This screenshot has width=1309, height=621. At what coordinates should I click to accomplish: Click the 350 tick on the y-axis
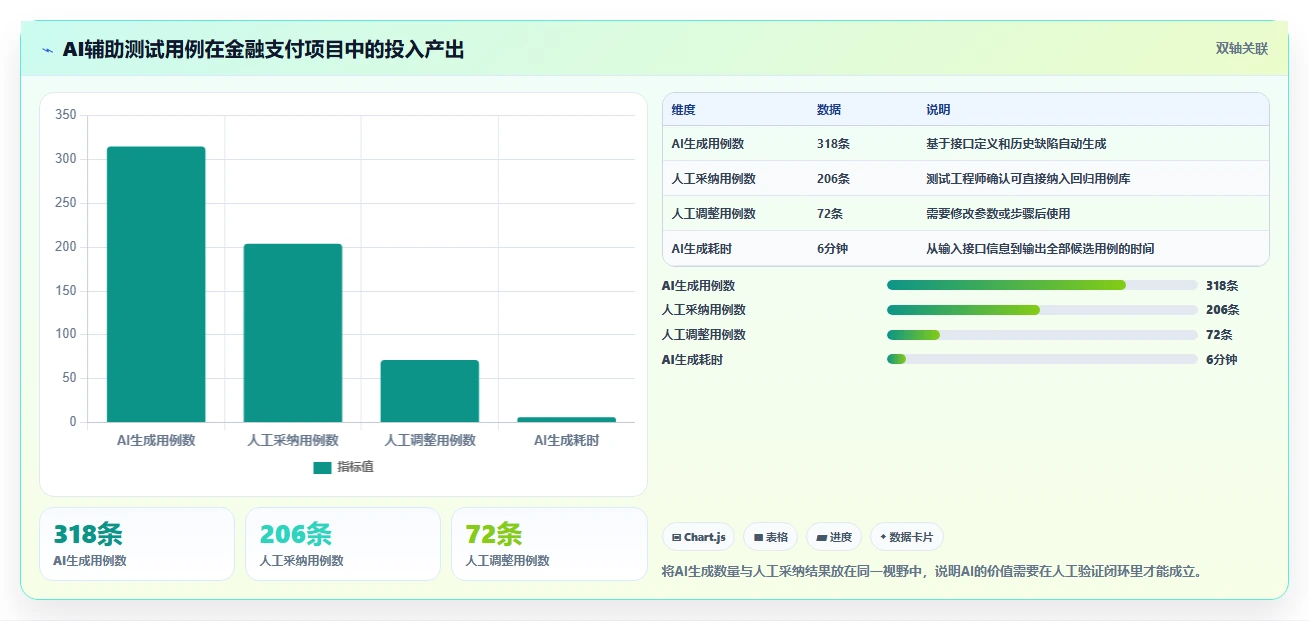point(66,115)
